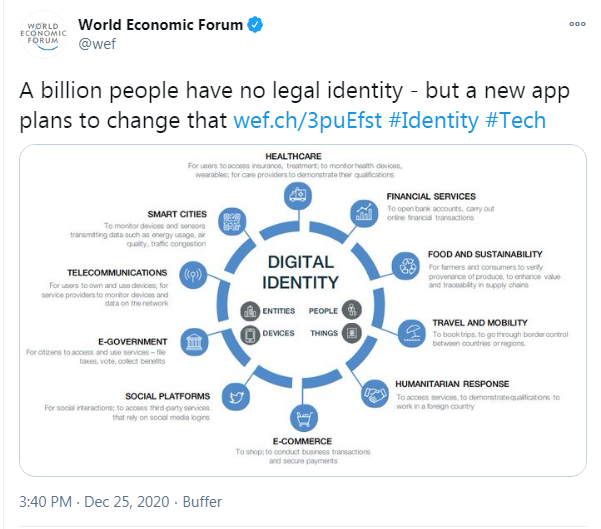Screen dimensions: 601x529
Task: Follow the wef.ch/3puEfst link
Action: 308,120
